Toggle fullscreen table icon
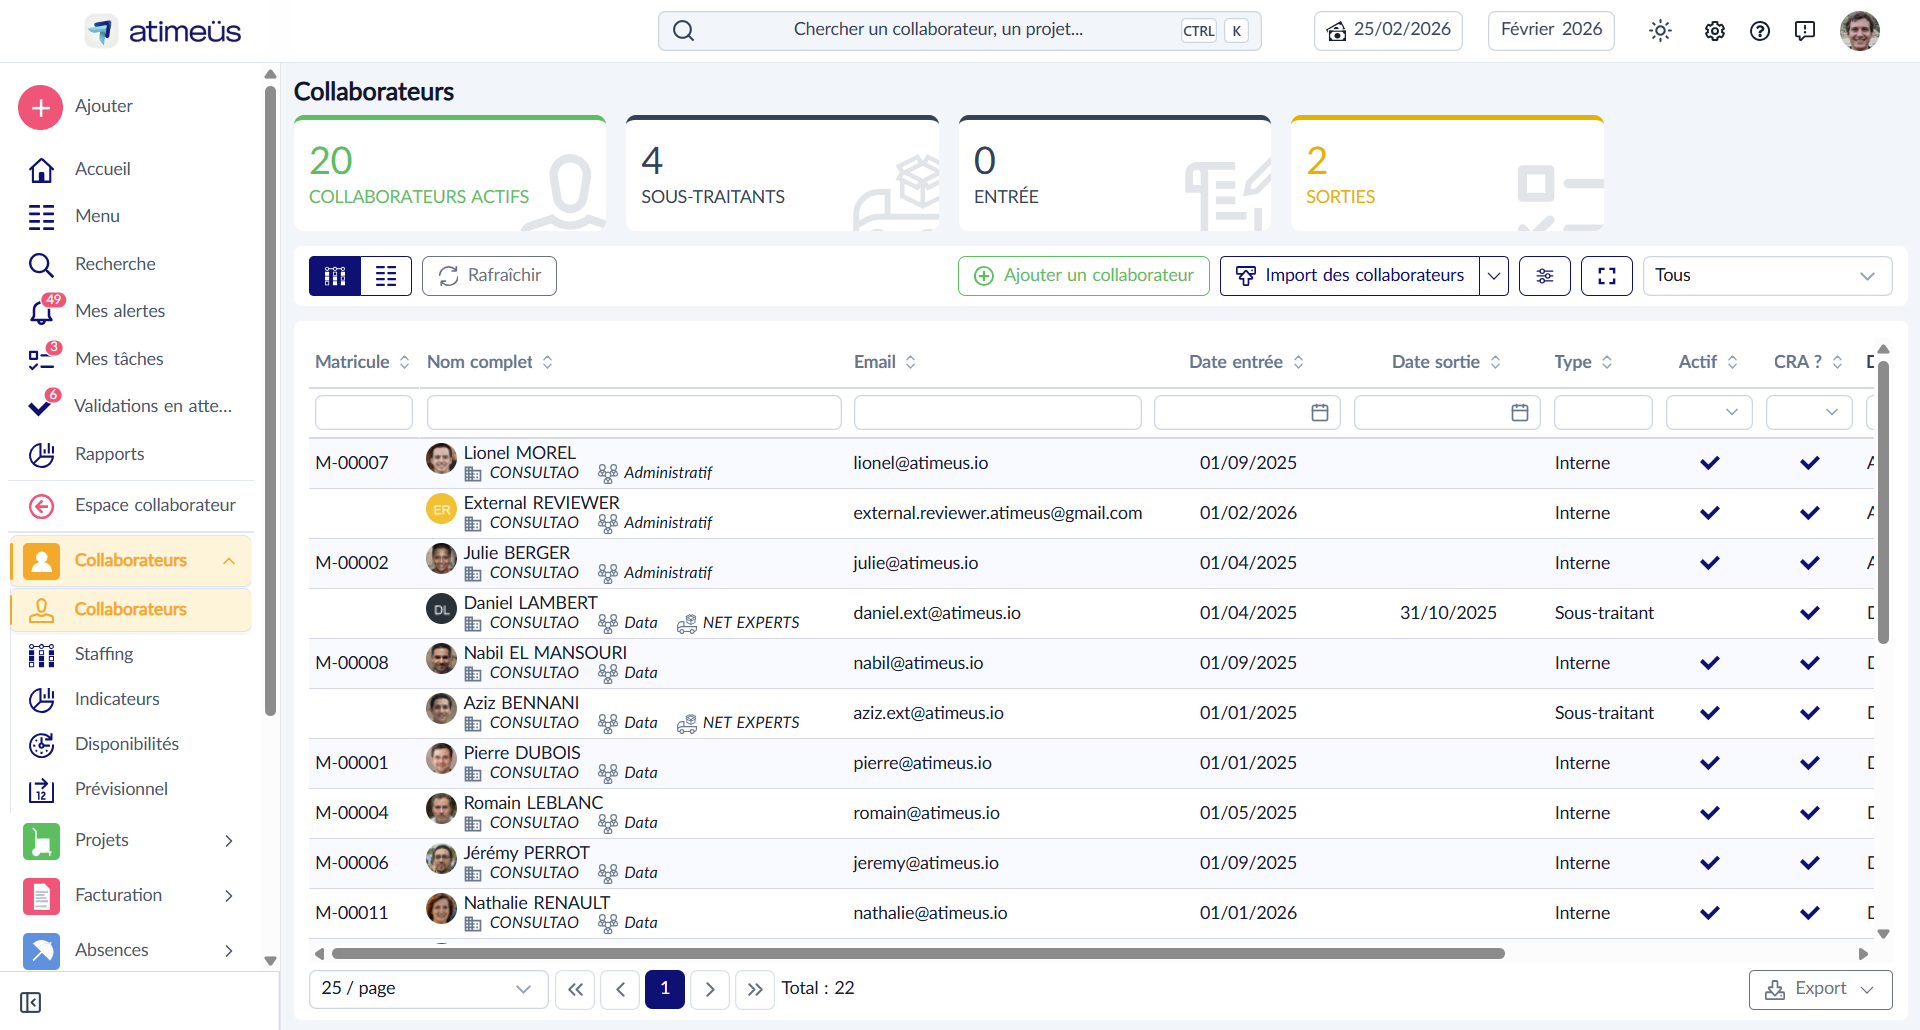This screenshot has height=1030, width=1920. (x=1607, y=276)
